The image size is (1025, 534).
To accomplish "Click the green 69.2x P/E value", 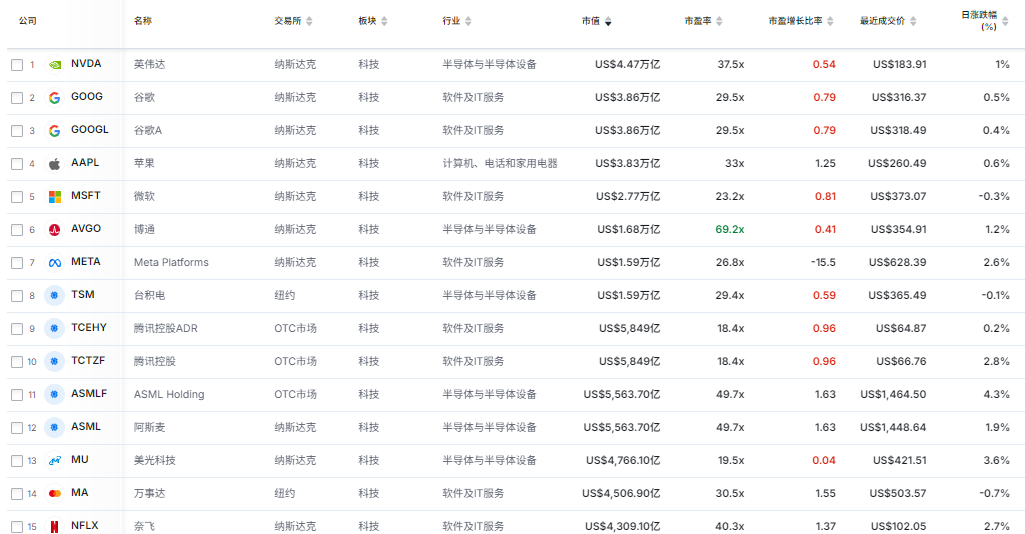I will [730, 229].
